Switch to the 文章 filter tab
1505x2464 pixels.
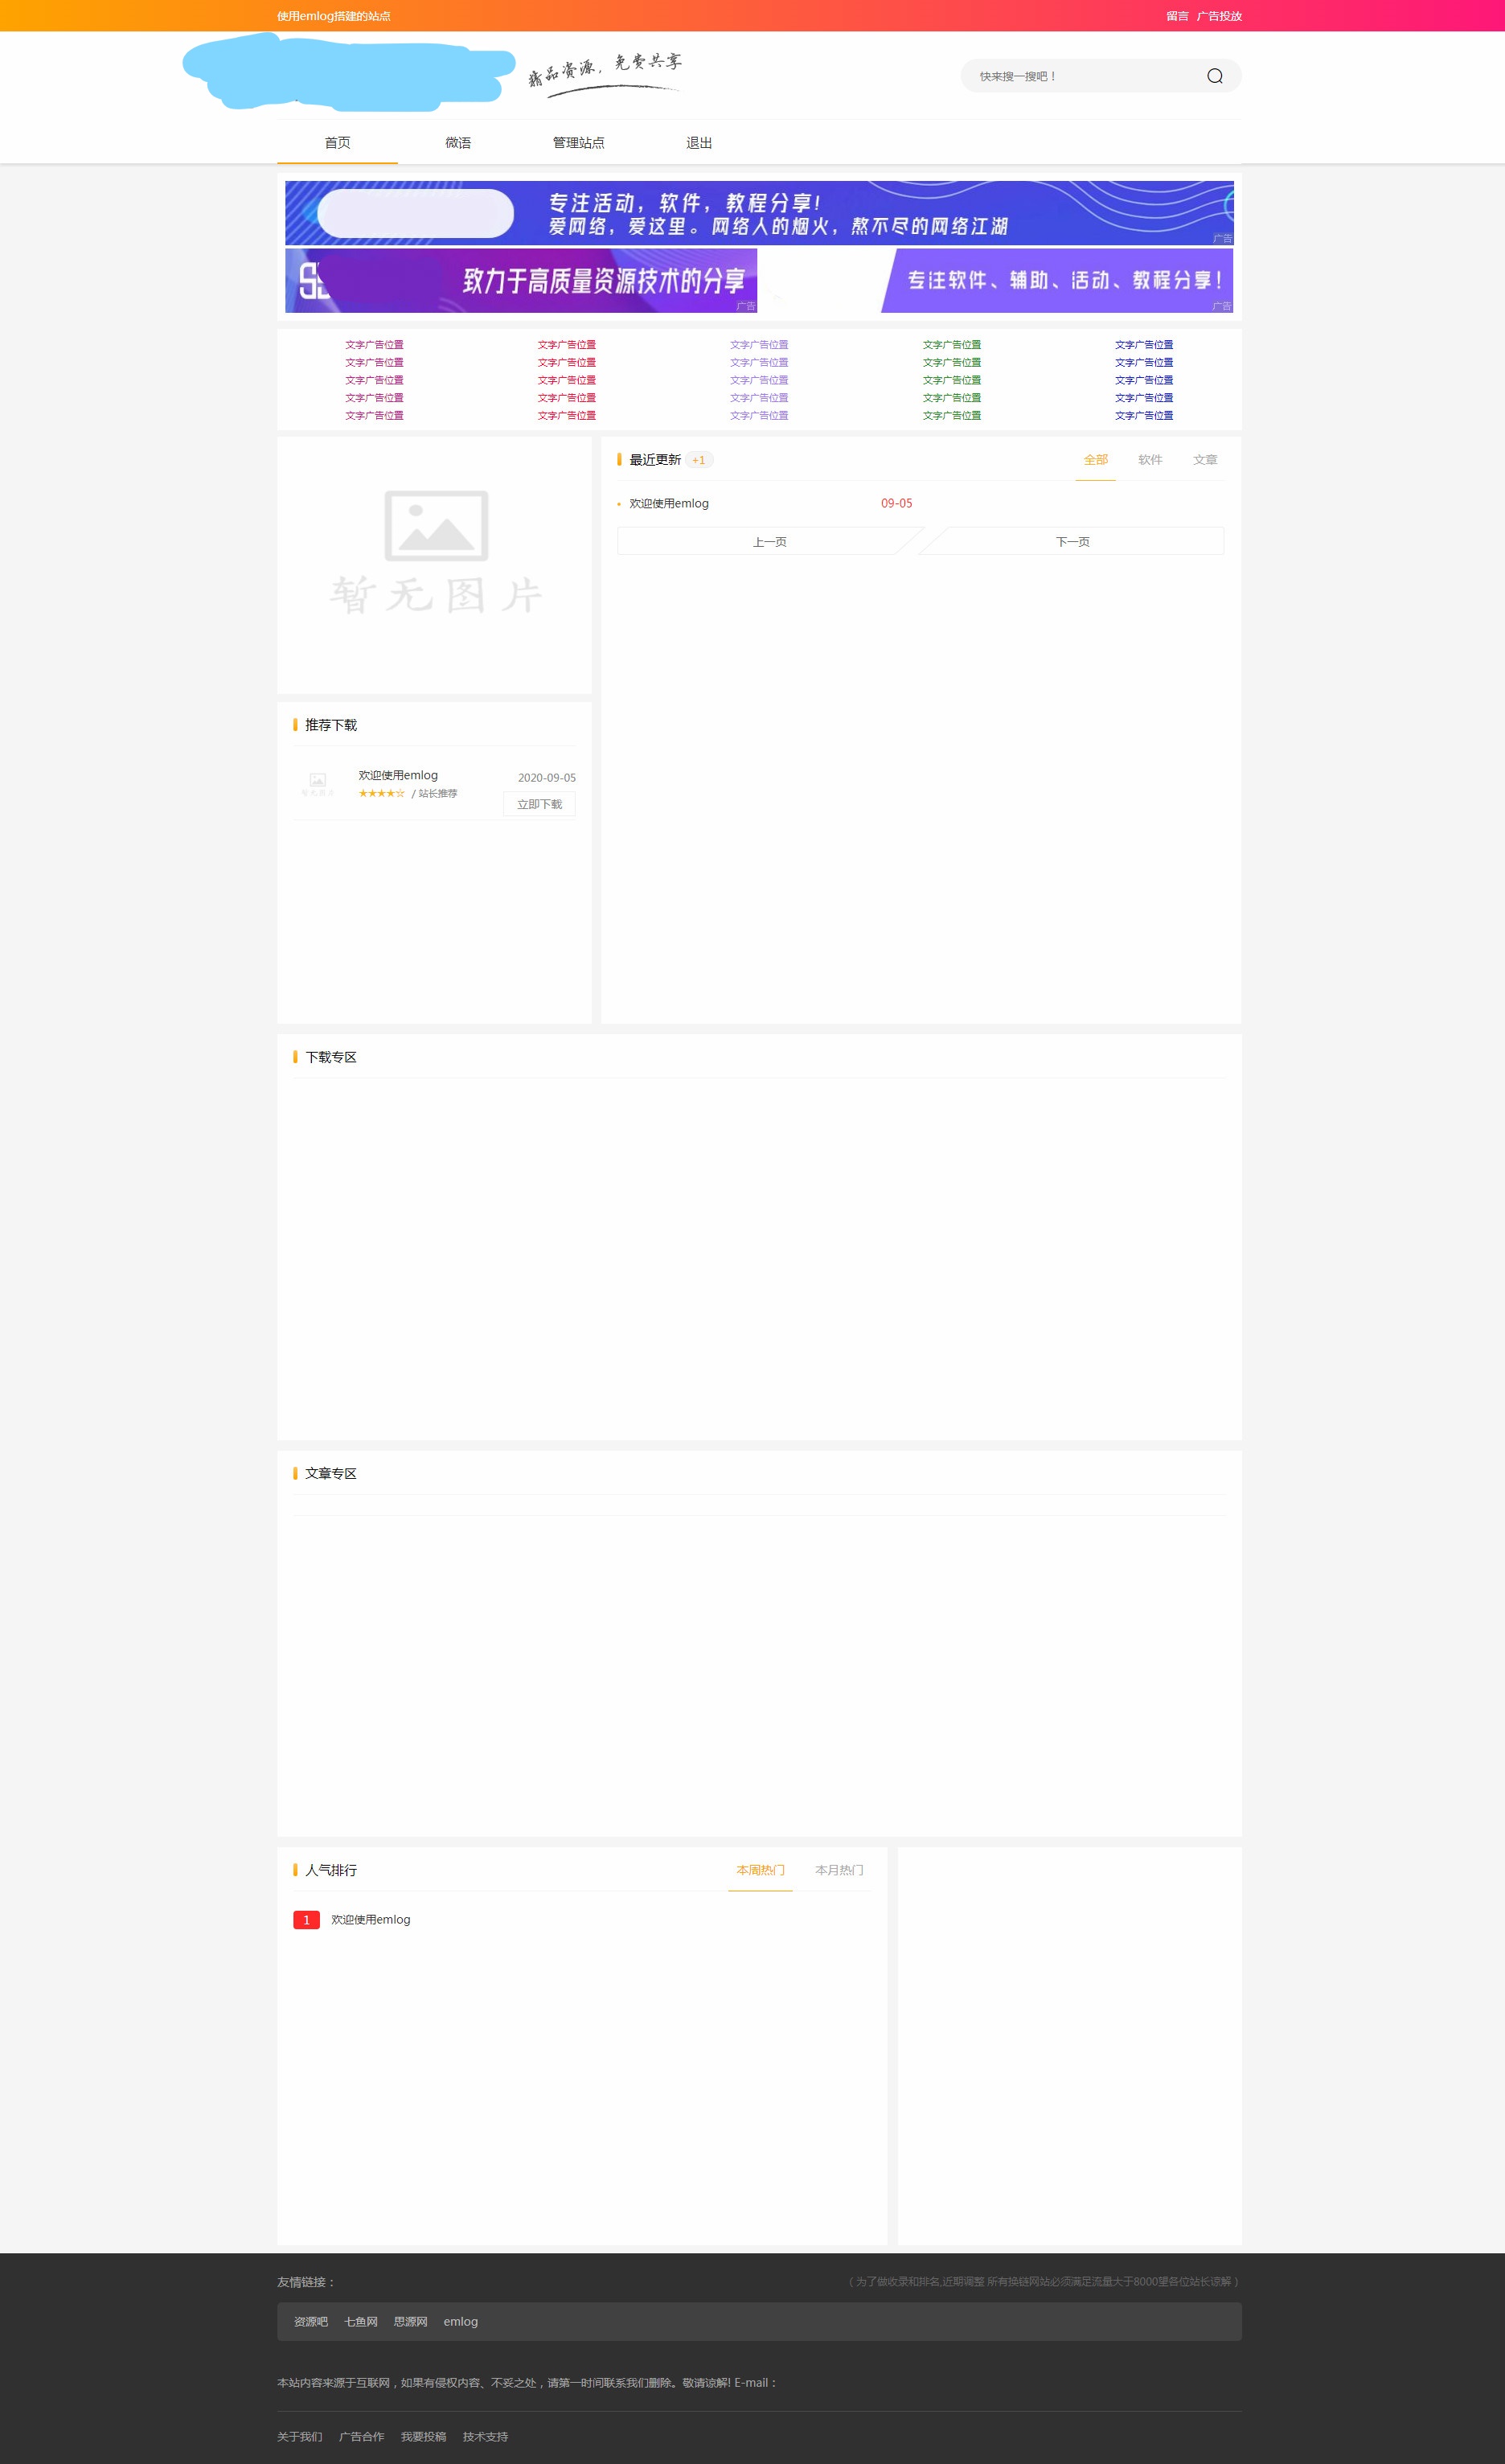[x=1204, y=460]
